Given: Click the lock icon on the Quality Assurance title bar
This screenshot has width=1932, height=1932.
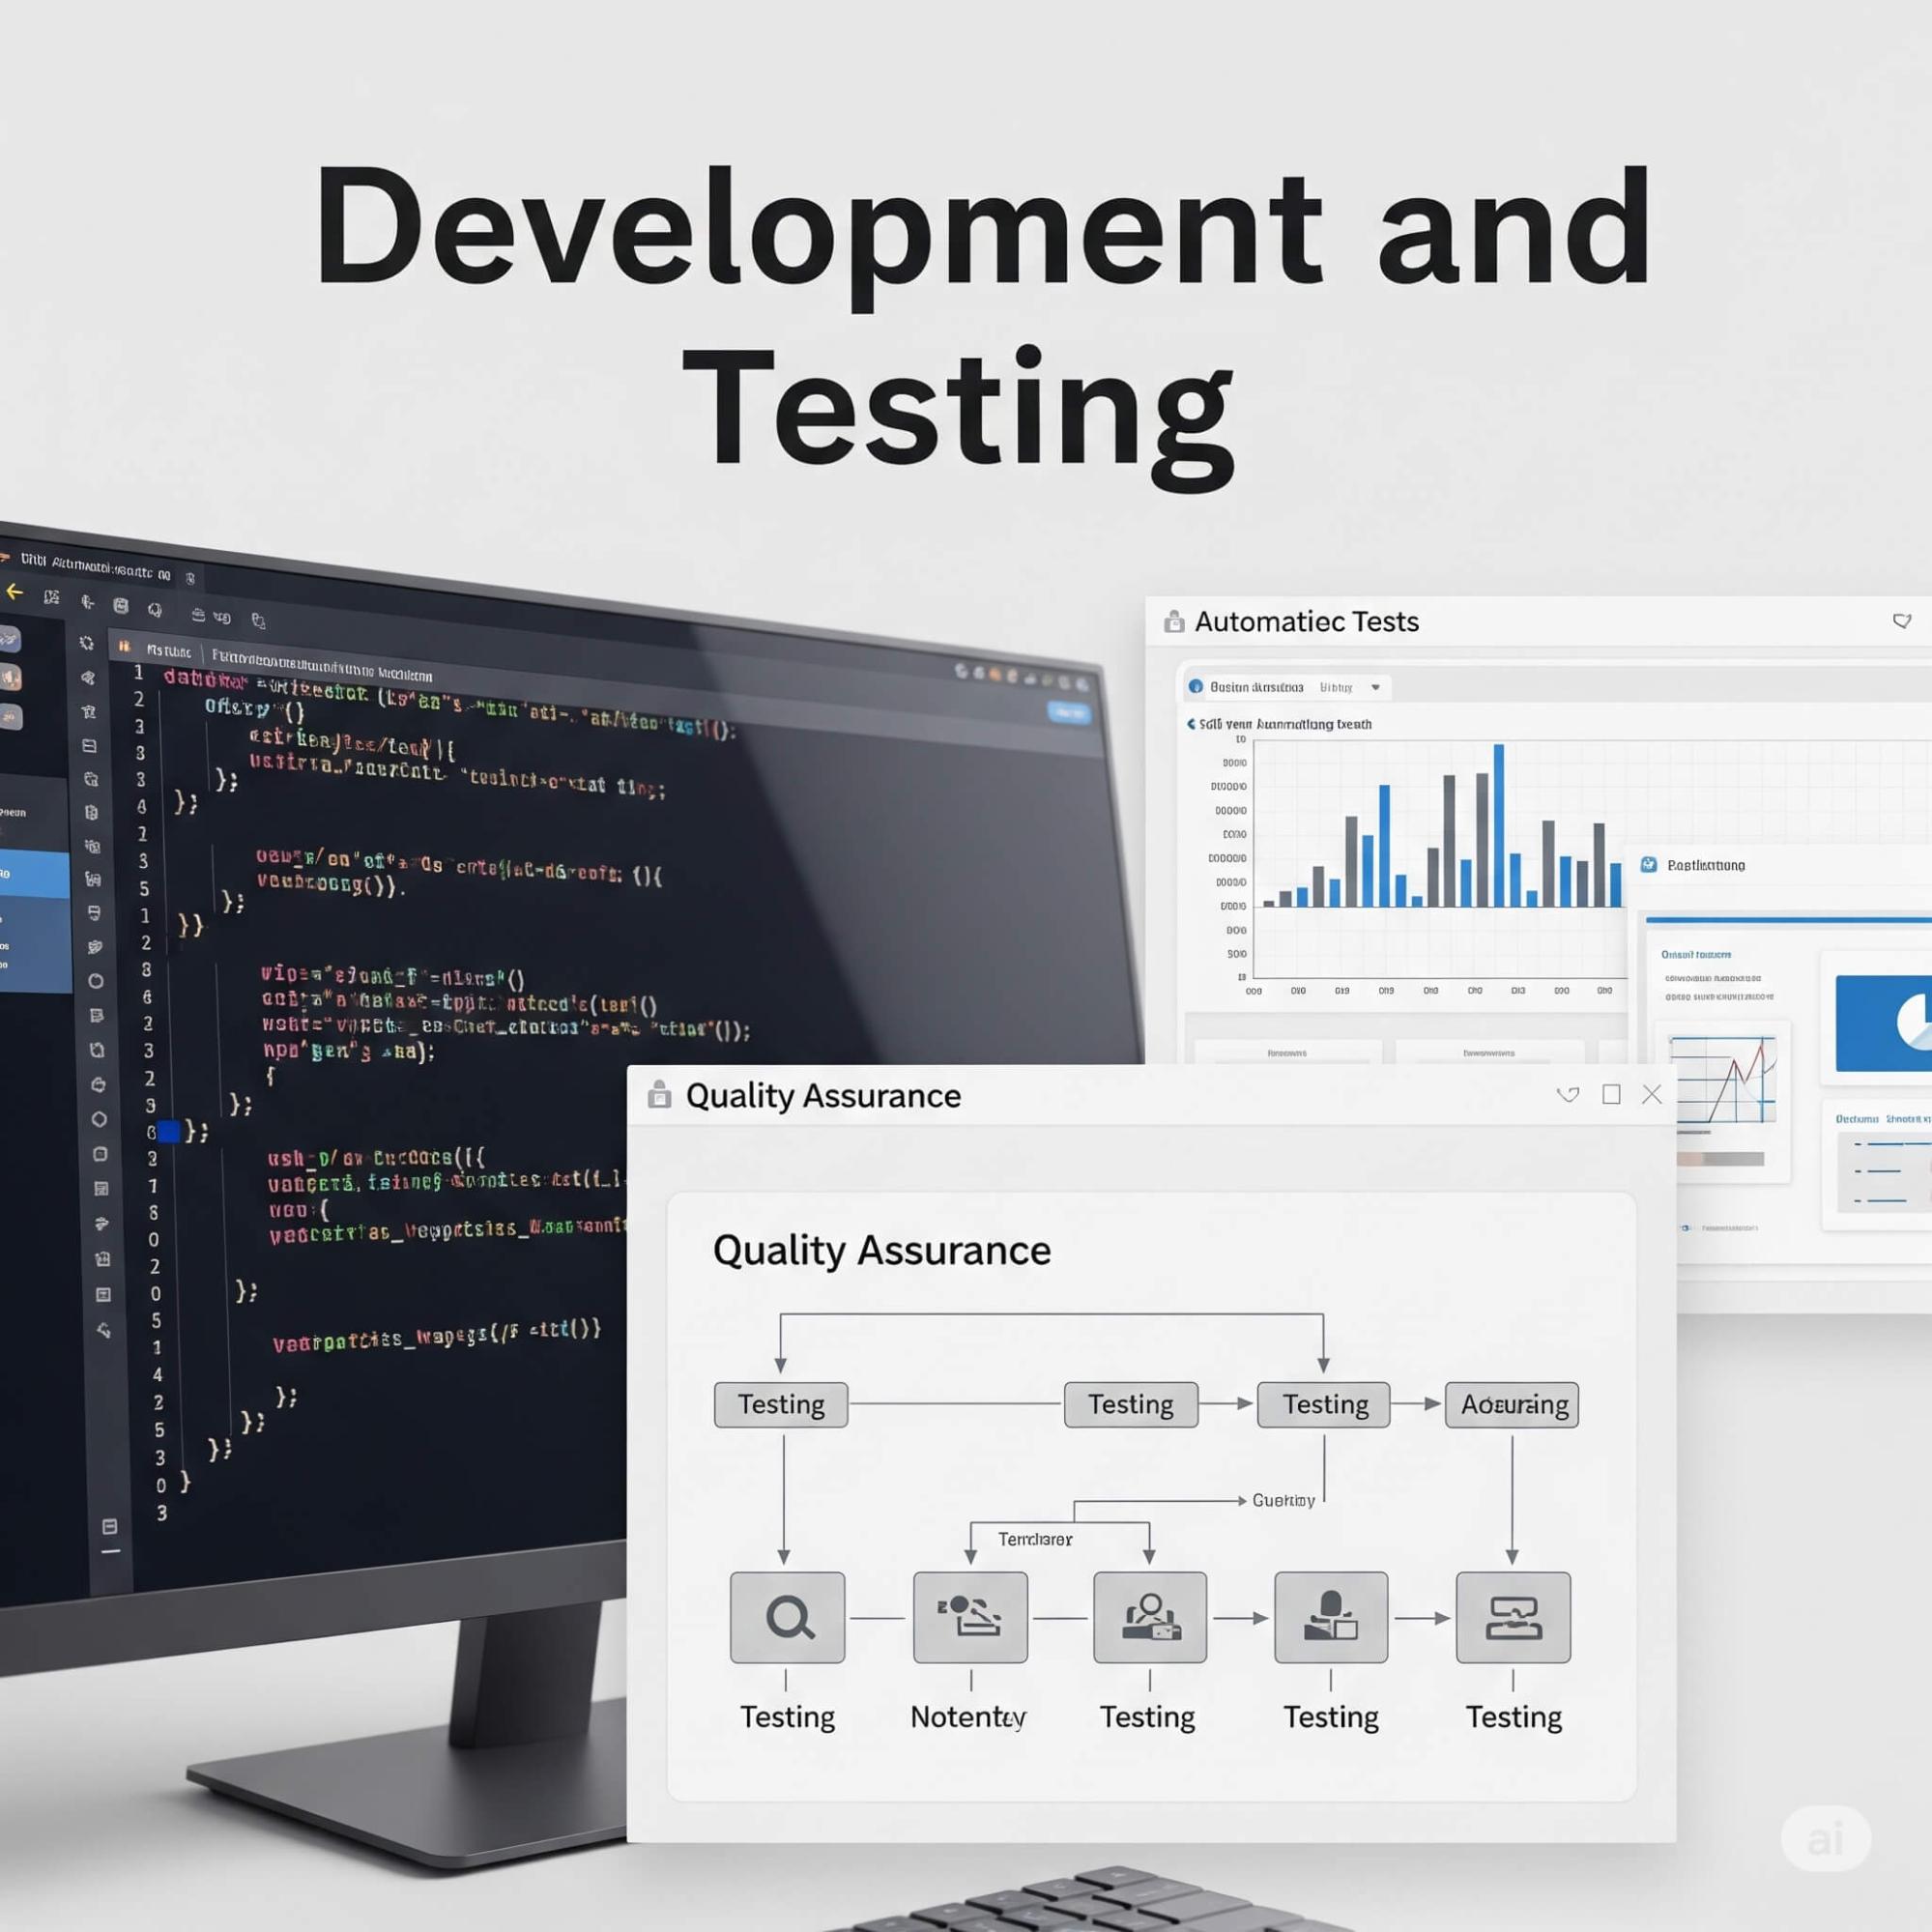Looking at the screenshot, I should tap(659, 1095).
